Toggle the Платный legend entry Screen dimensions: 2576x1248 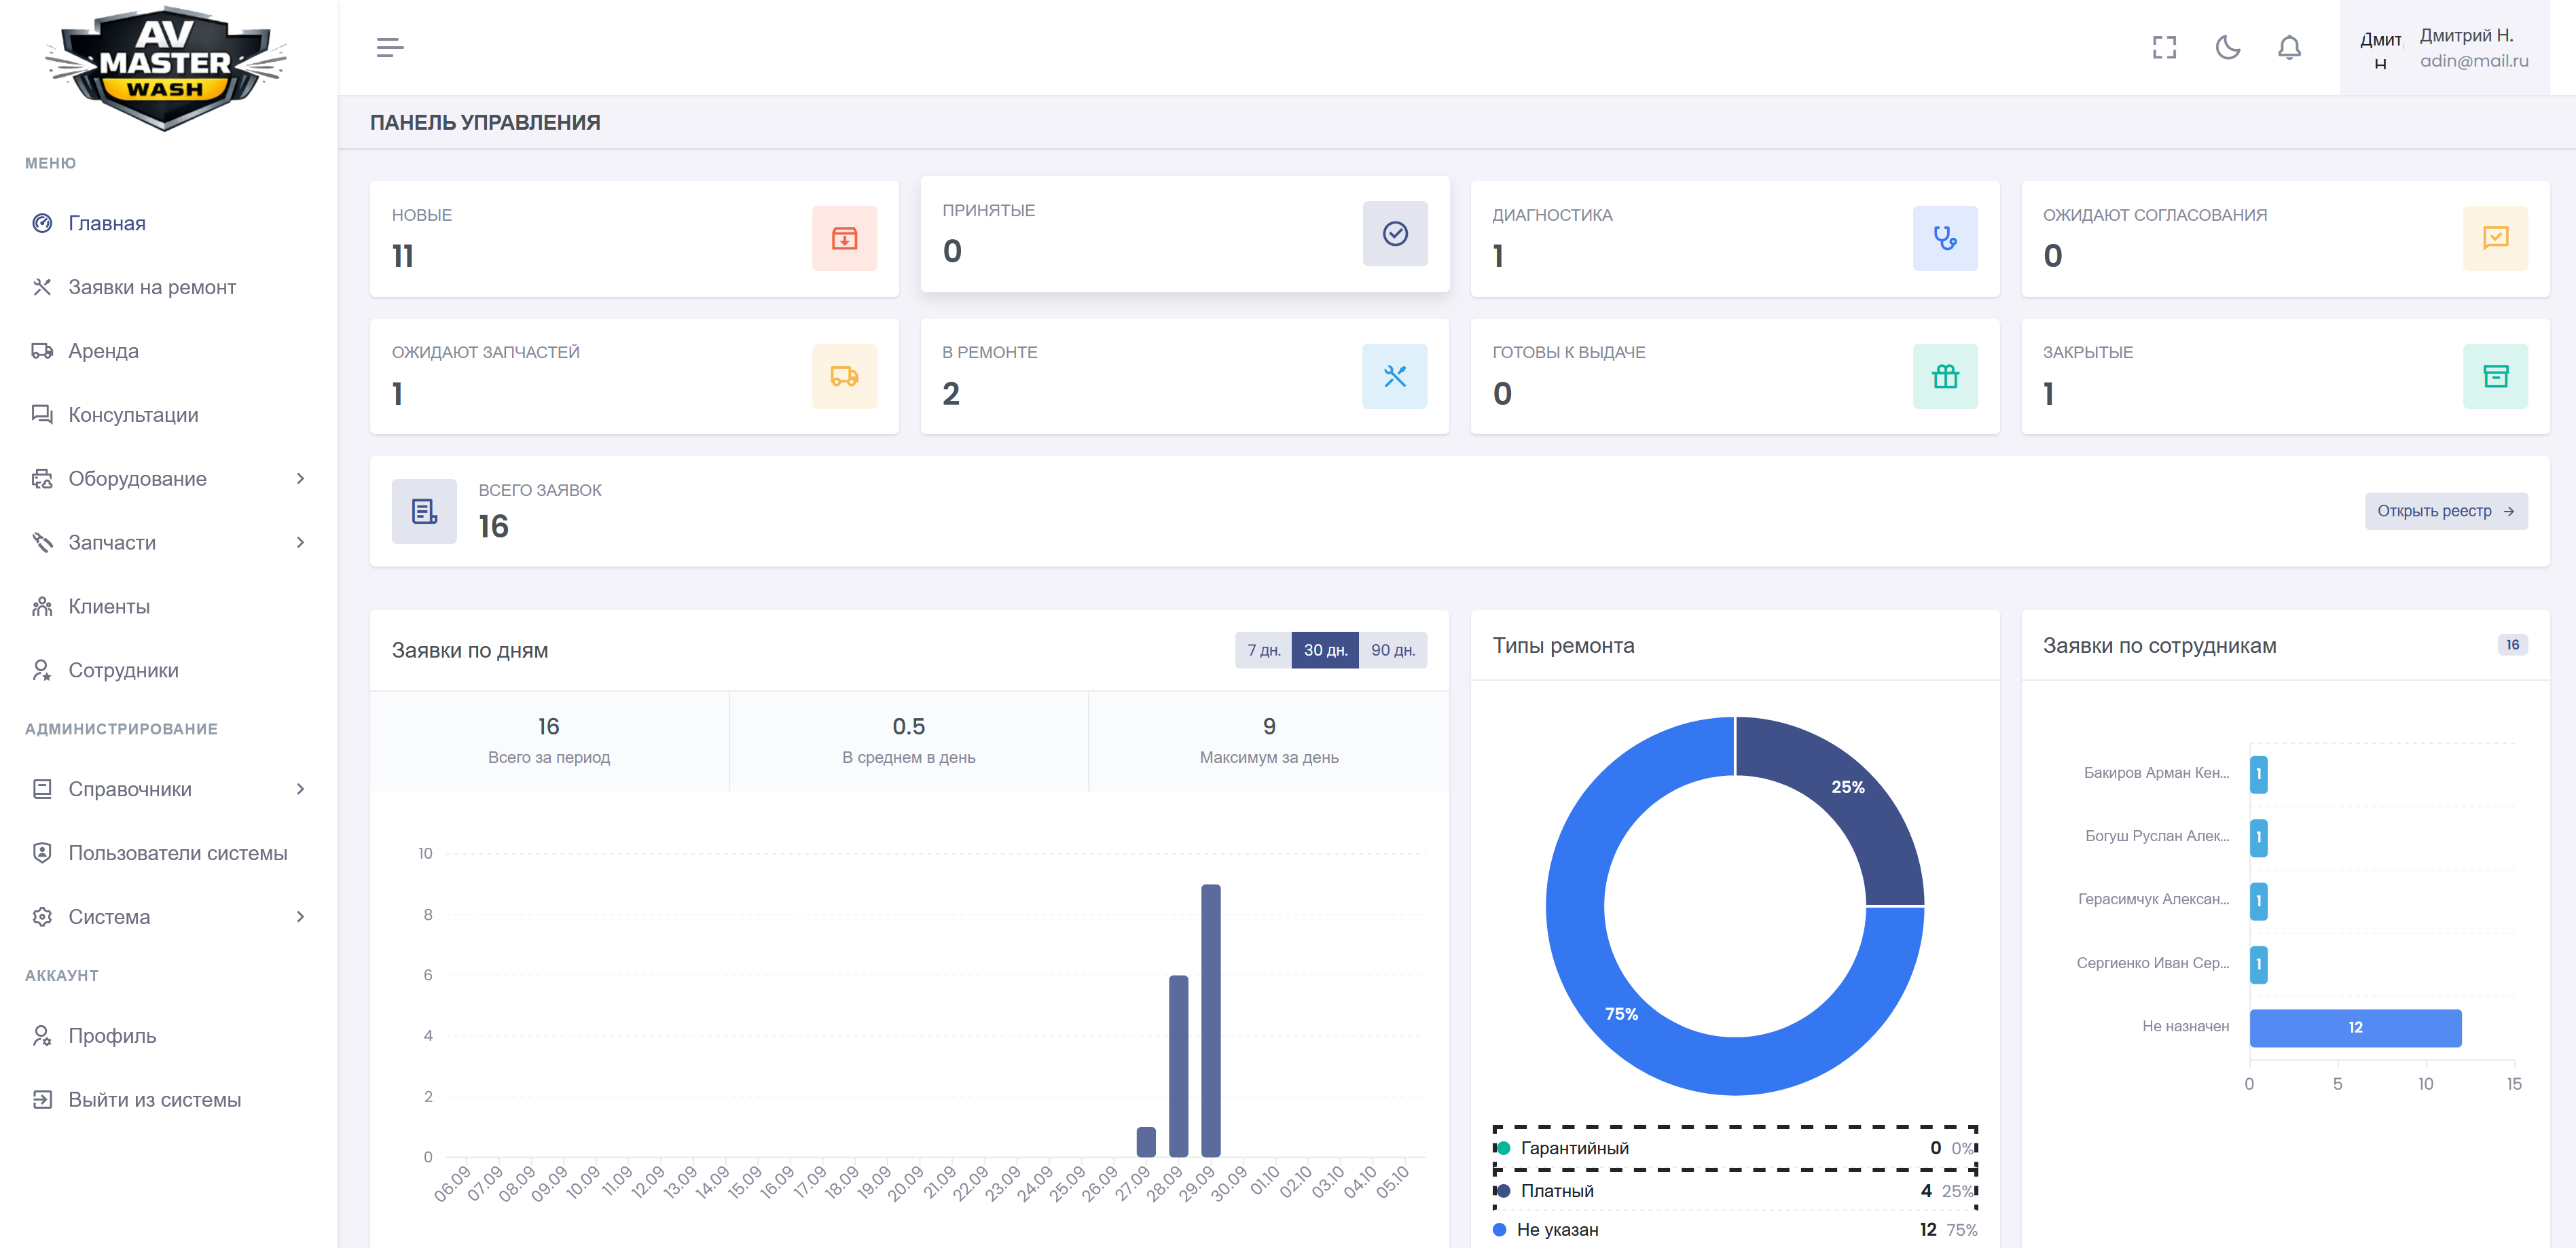1735,1191
